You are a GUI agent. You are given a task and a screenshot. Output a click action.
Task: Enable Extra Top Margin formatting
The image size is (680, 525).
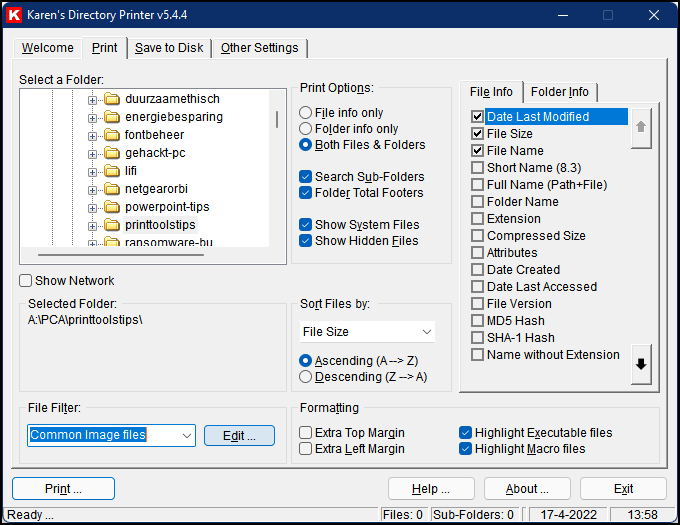tap(305, 433)
